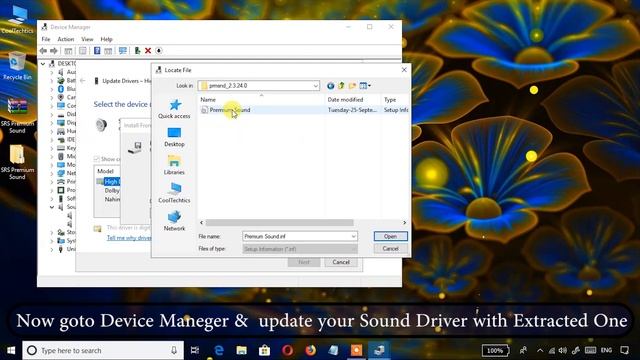Open the Action Center notification icon
This screenshot has height=360, width=640.
pos(624,350)
